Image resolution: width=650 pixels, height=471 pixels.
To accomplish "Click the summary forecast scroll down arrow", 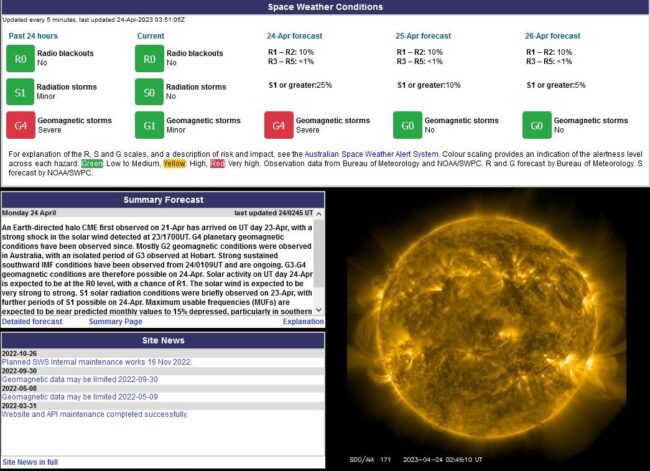I will (319, 310).
